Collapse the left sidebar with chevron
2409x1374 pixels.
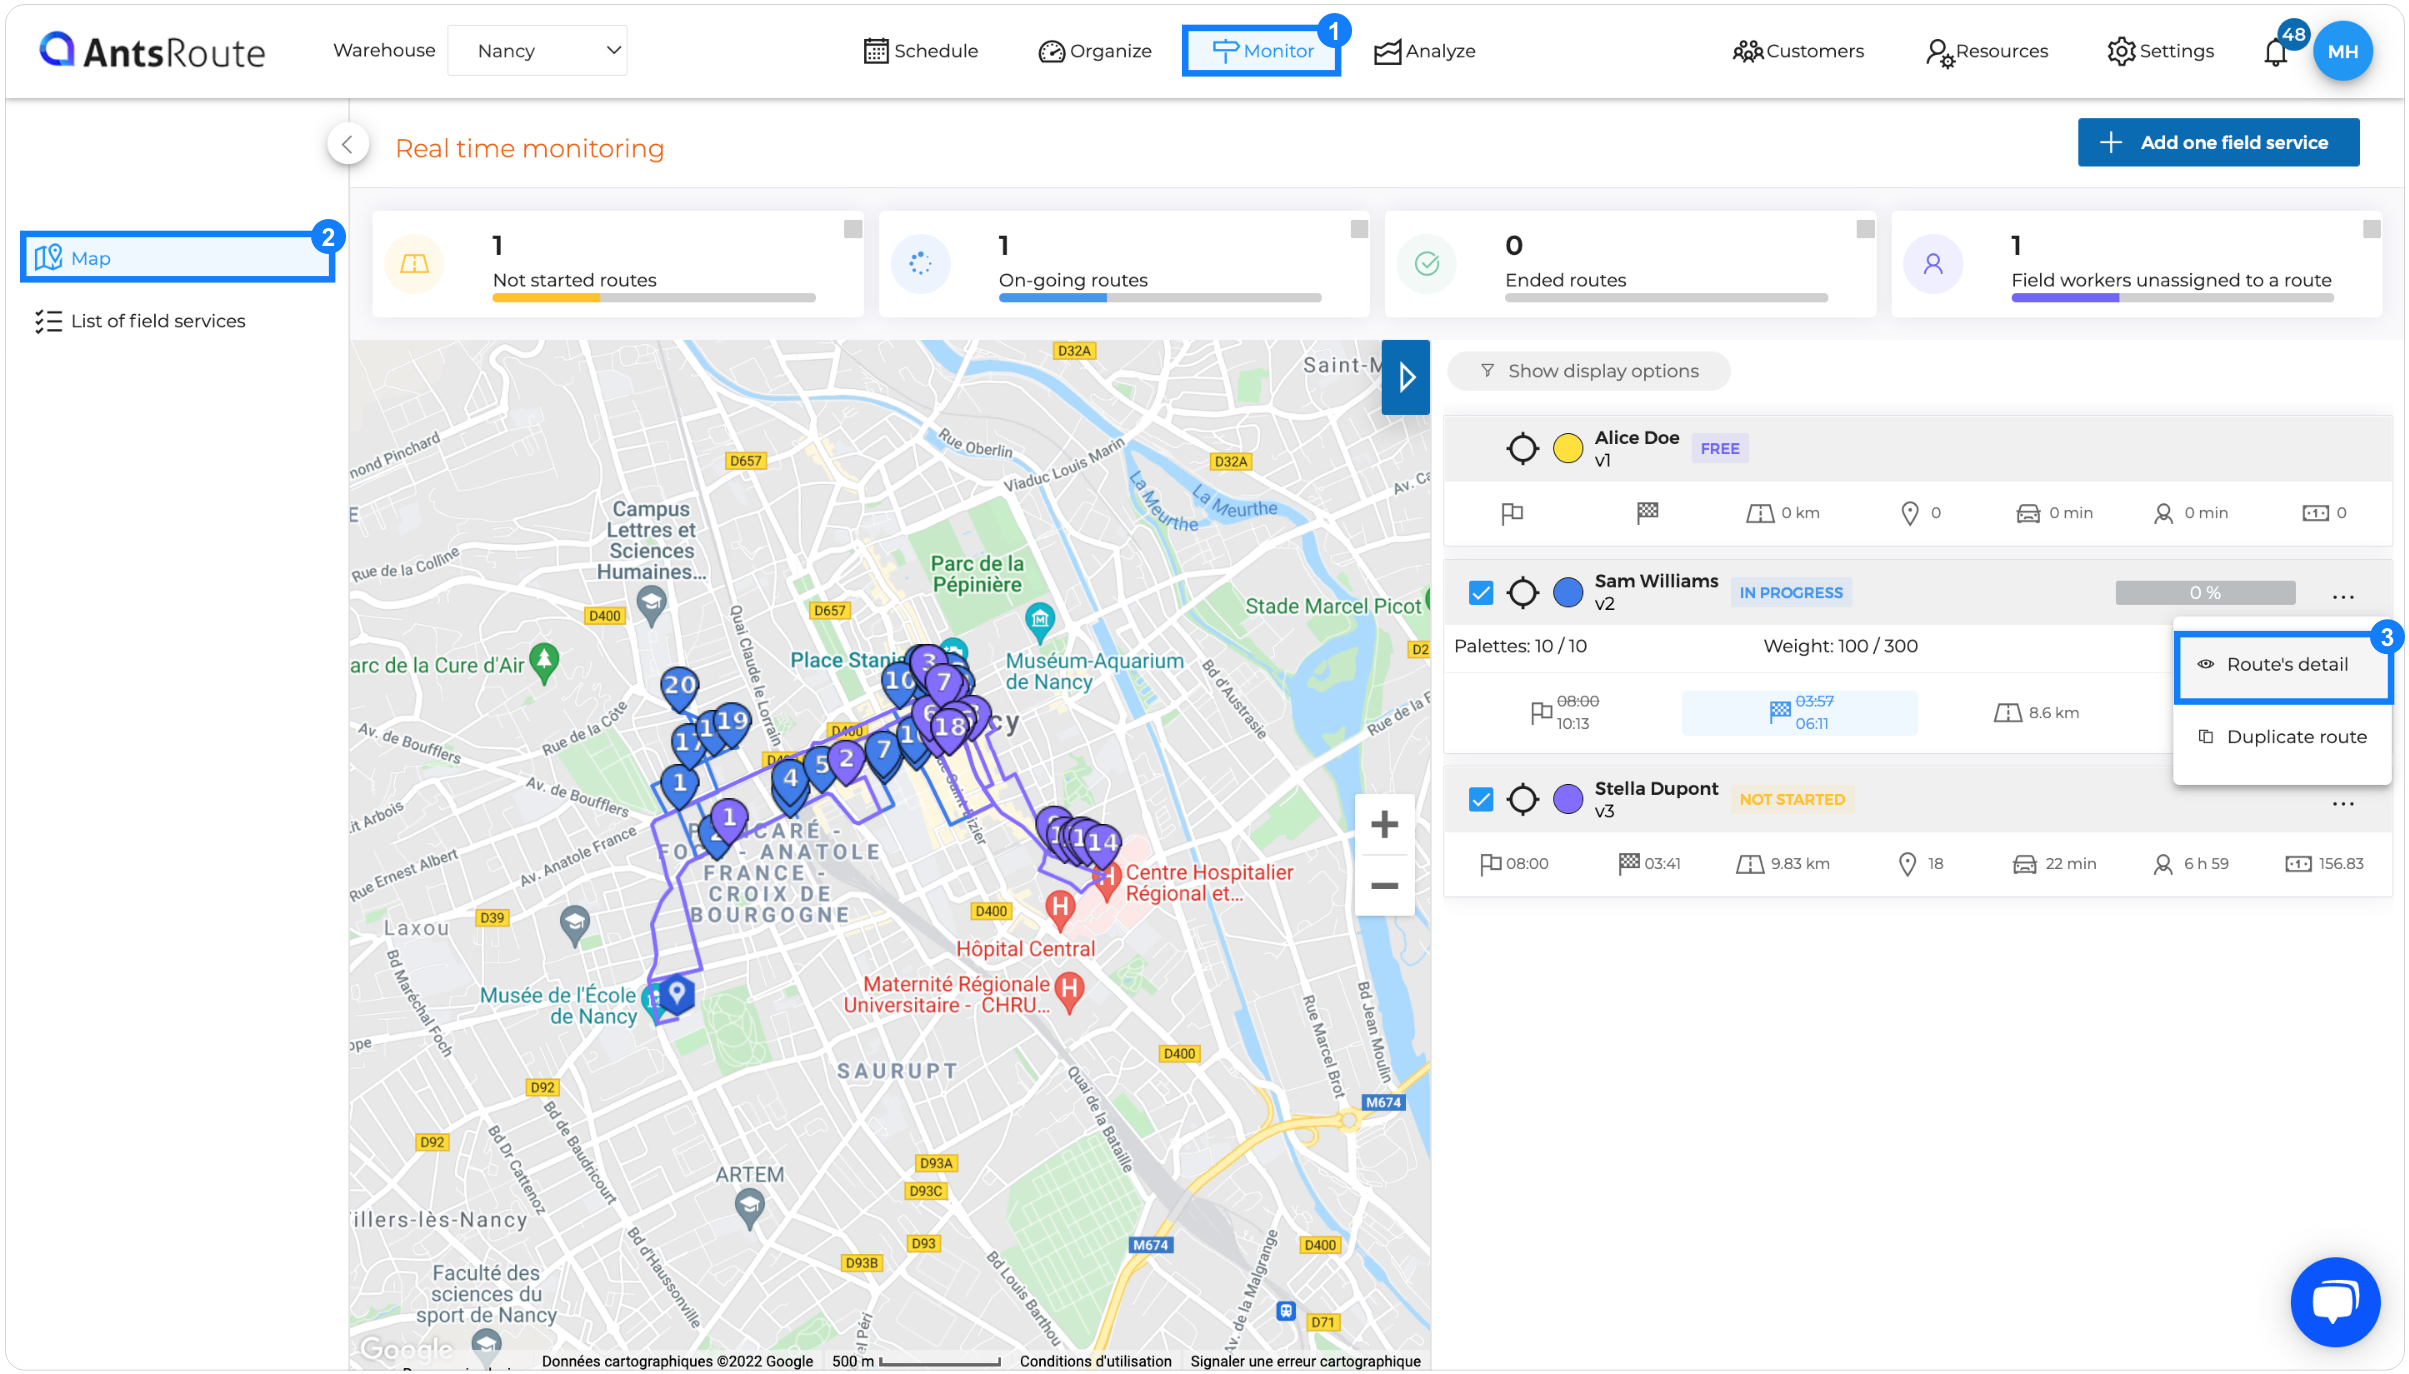[x=347, y=145]
